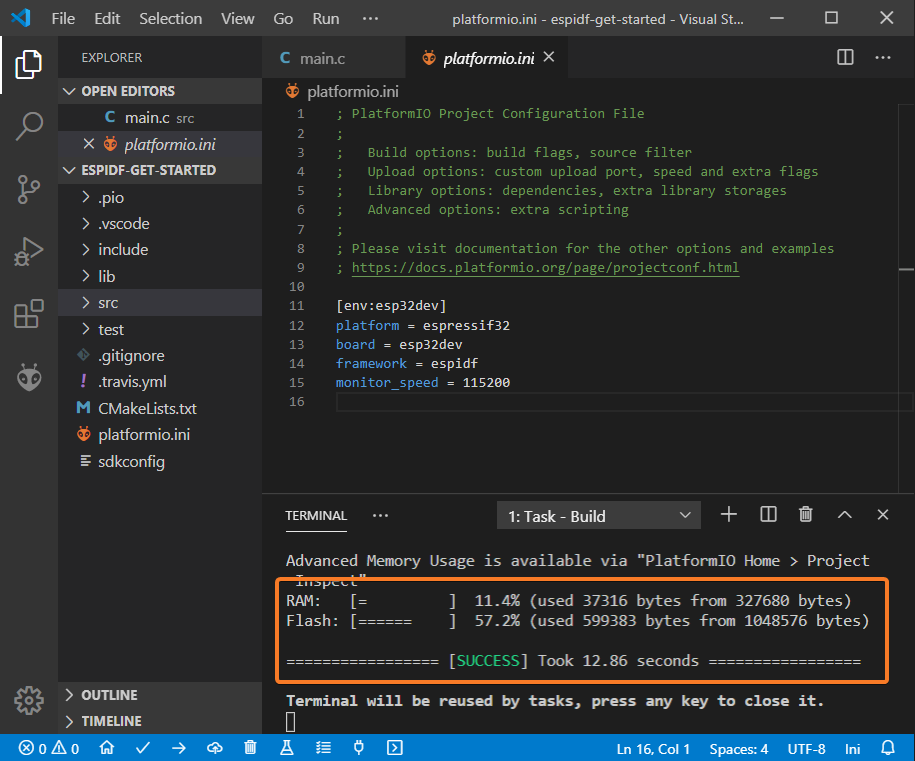Open .travis.yml file

(160, 382)
